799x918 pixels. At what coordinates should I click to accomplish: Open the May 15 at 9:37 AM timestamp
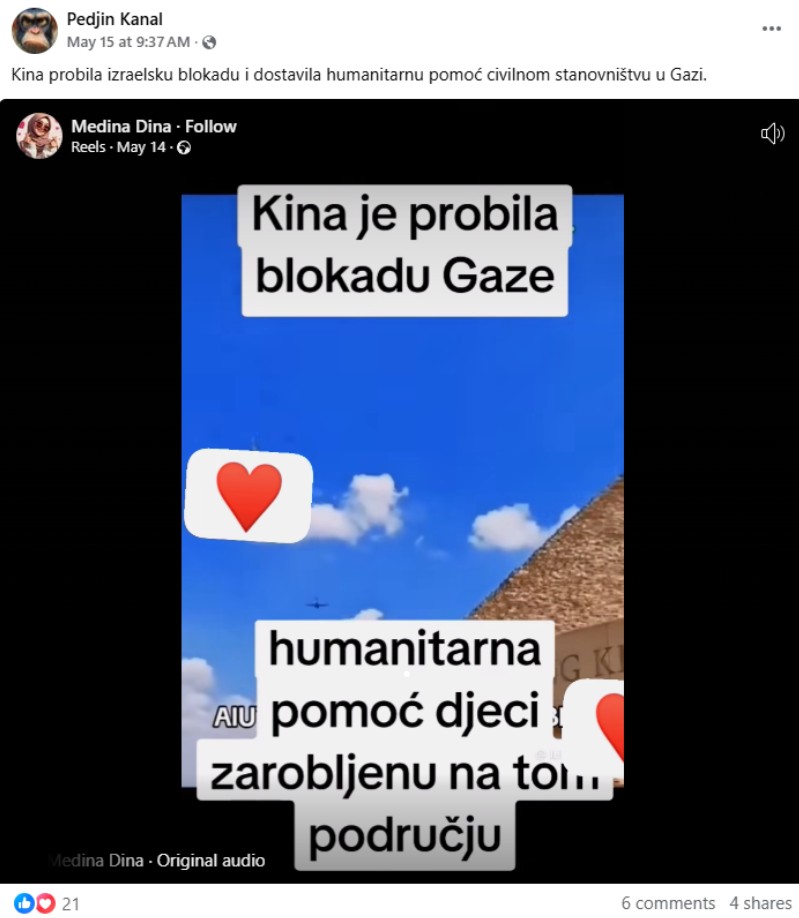128,42
